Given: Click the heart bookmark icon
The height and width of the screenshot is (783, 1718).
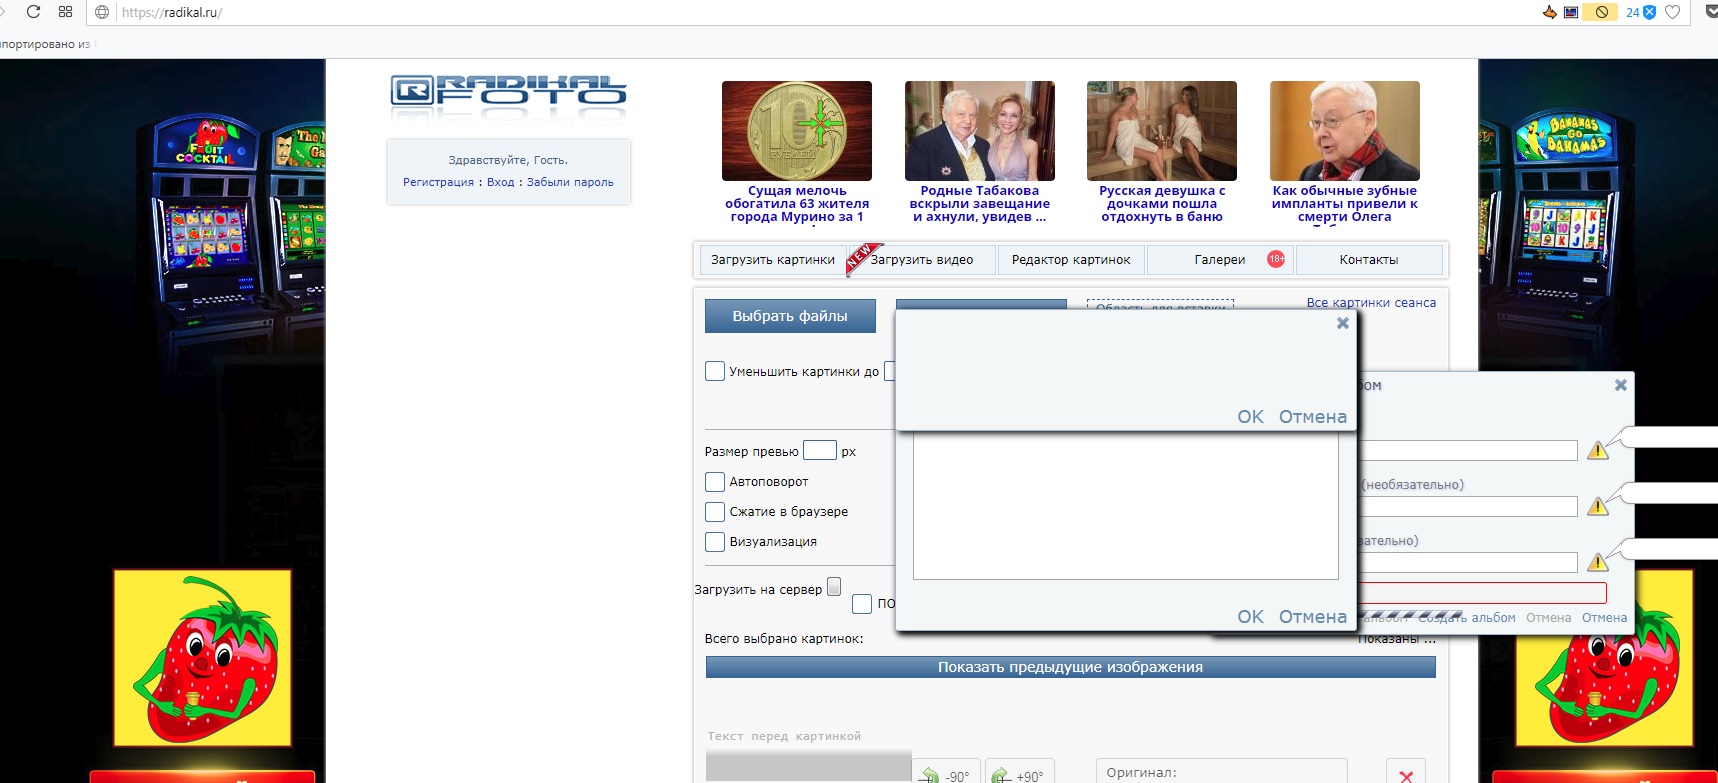Looking at the screenshot, I should (x=1672, y=12).
